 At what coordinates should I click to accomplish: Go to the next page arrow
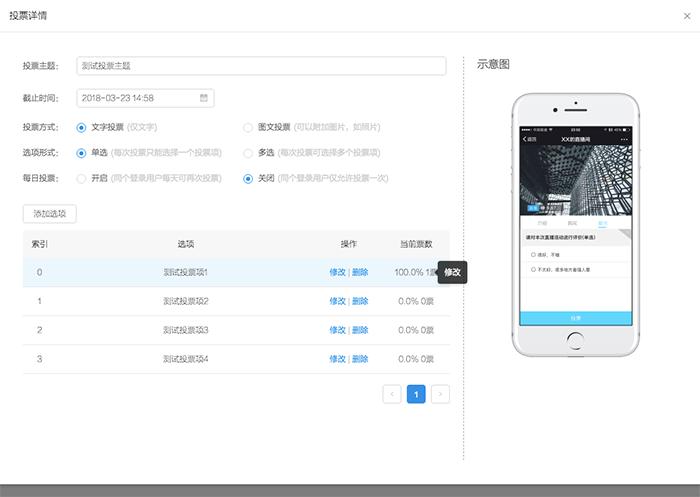click(x=440, y=394)
